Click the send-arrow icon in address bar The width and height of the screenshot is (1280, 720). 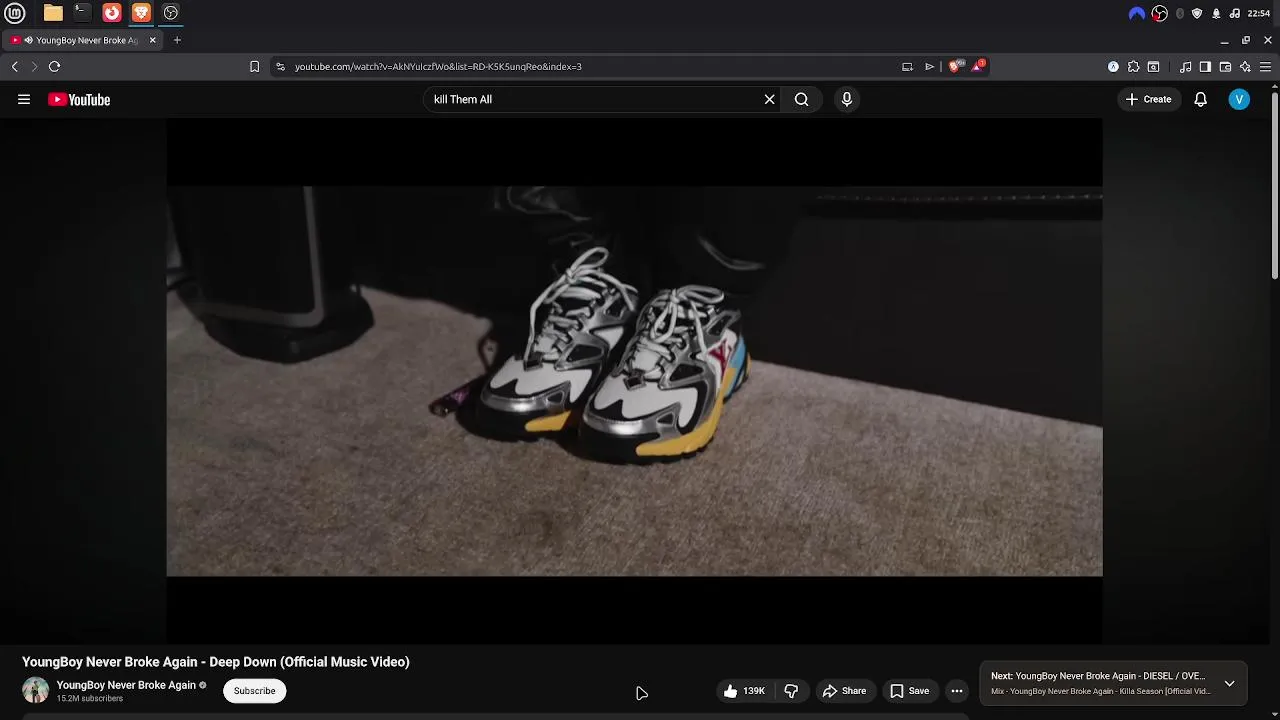929,67
